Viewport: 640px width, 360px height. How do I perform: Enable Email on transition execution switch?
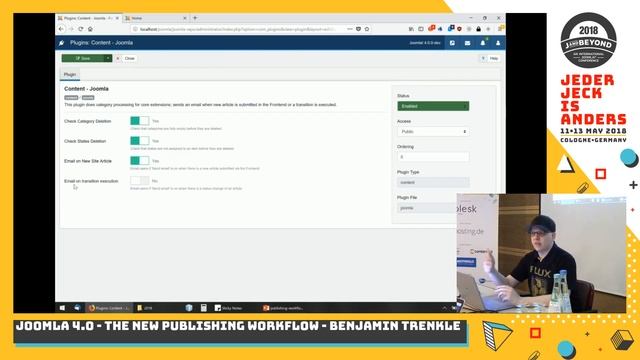(x=140, y=180)
